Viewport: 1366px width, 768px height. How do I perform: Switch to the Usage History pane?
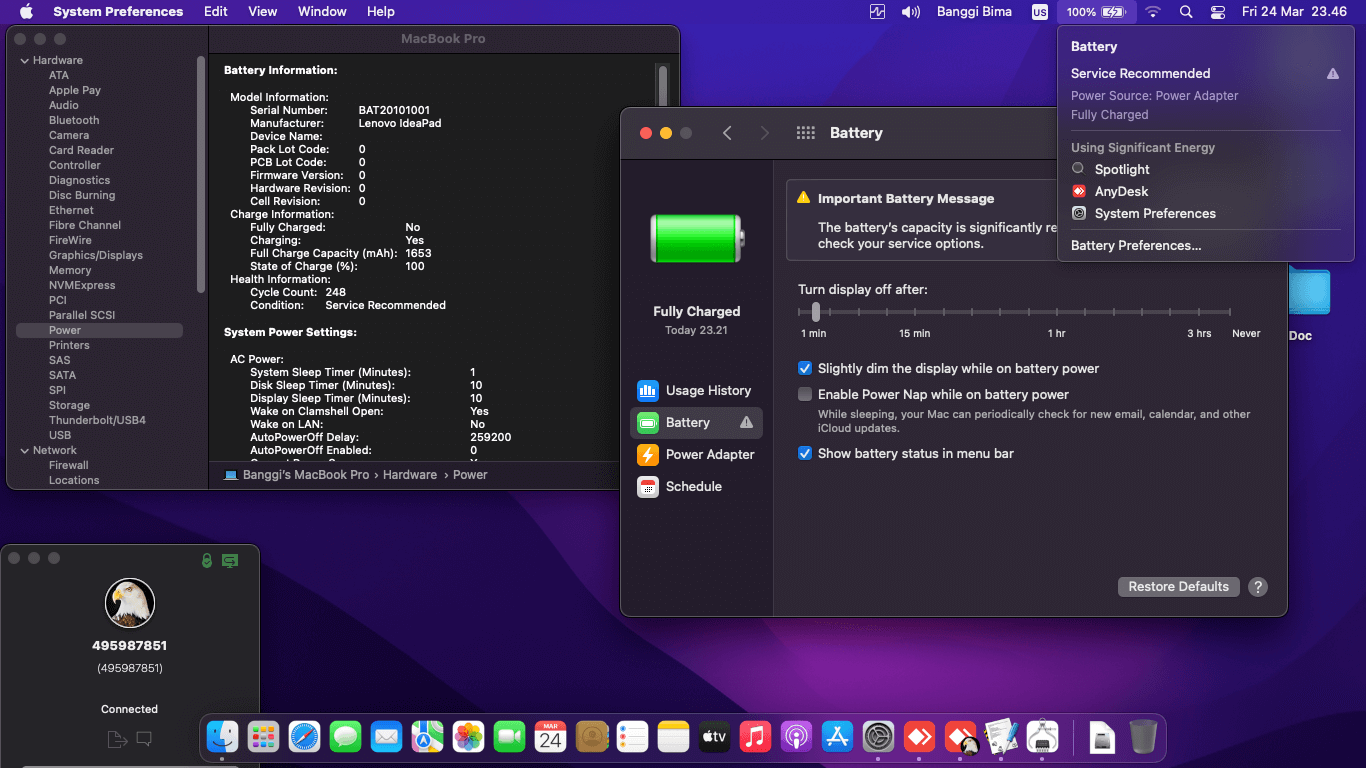point(696,391)
